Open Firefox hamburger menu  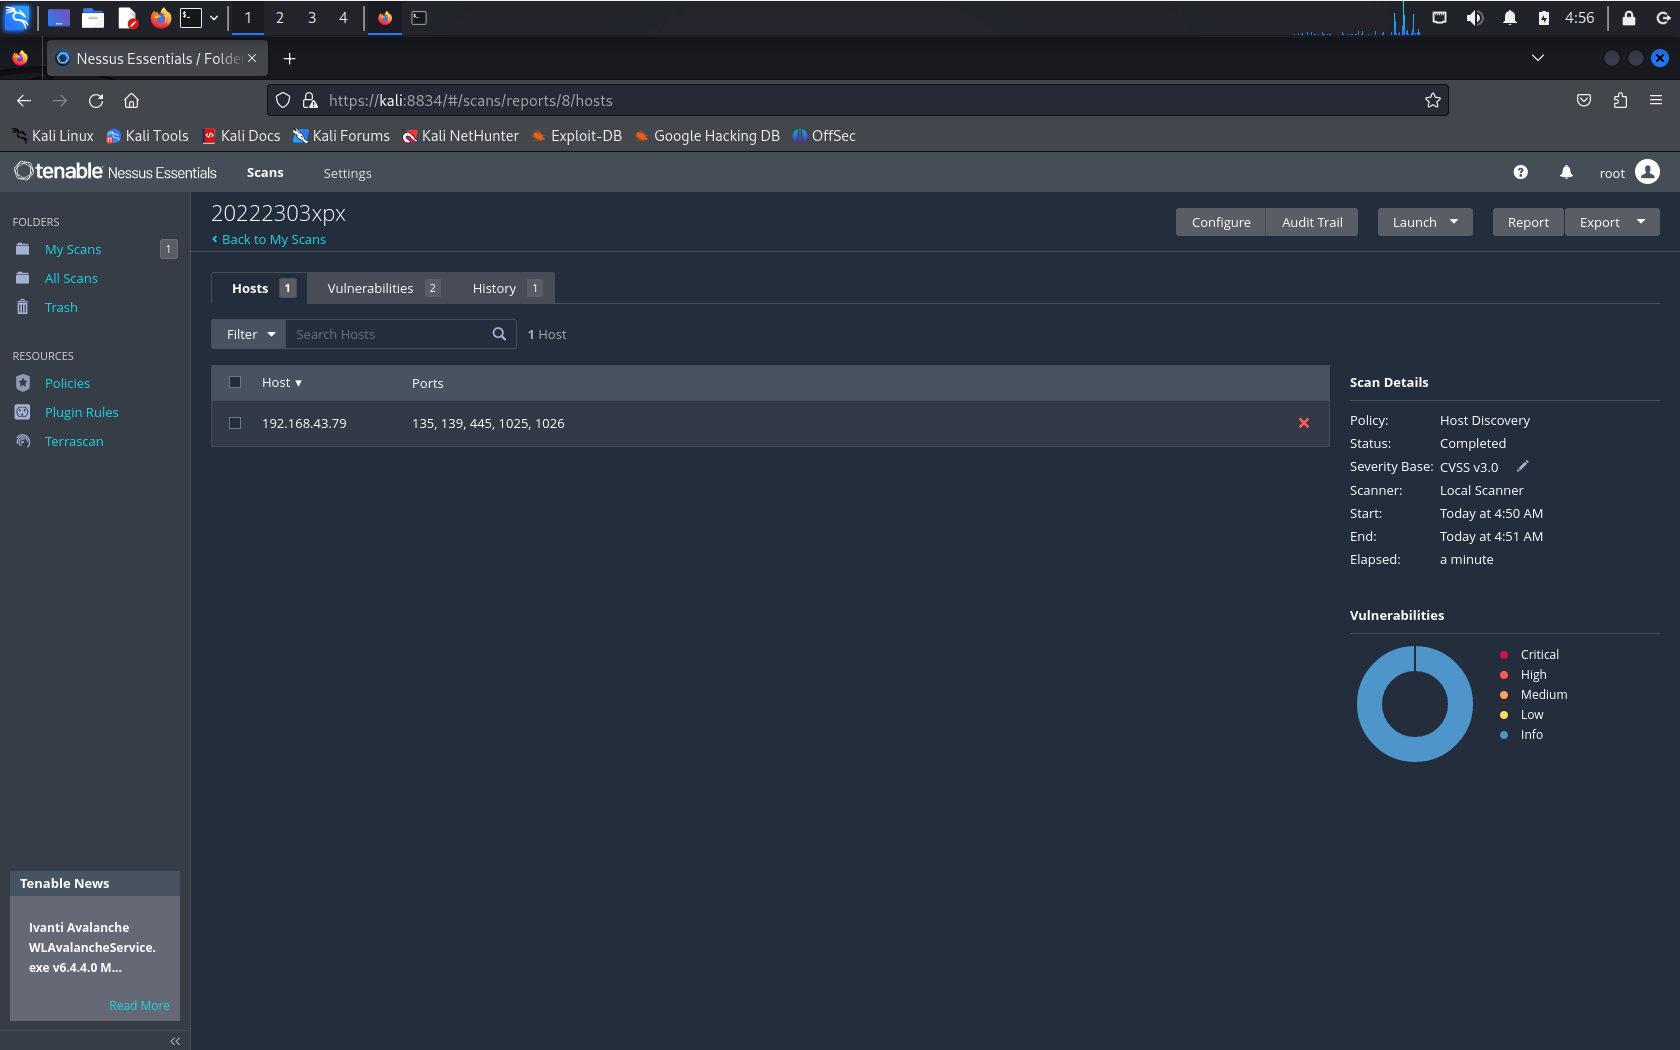click(x=1656, y=100)
